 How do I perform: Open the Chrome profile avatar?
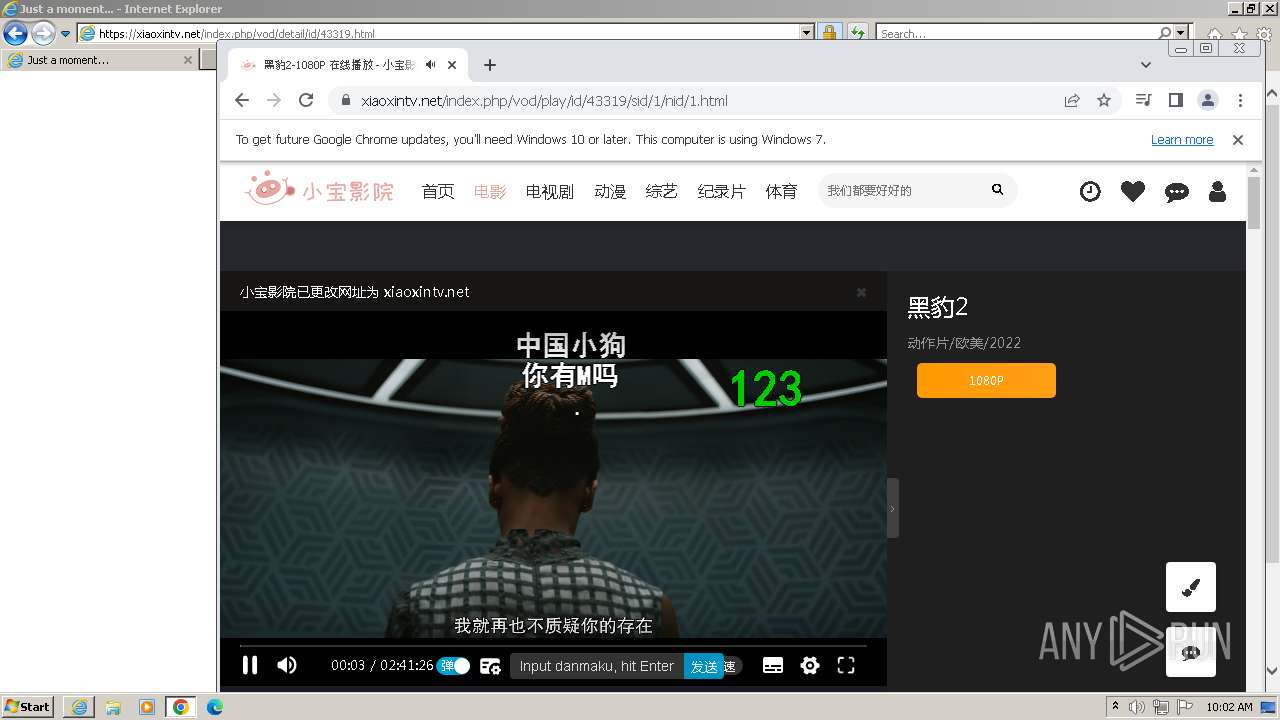coord(1208,100)
